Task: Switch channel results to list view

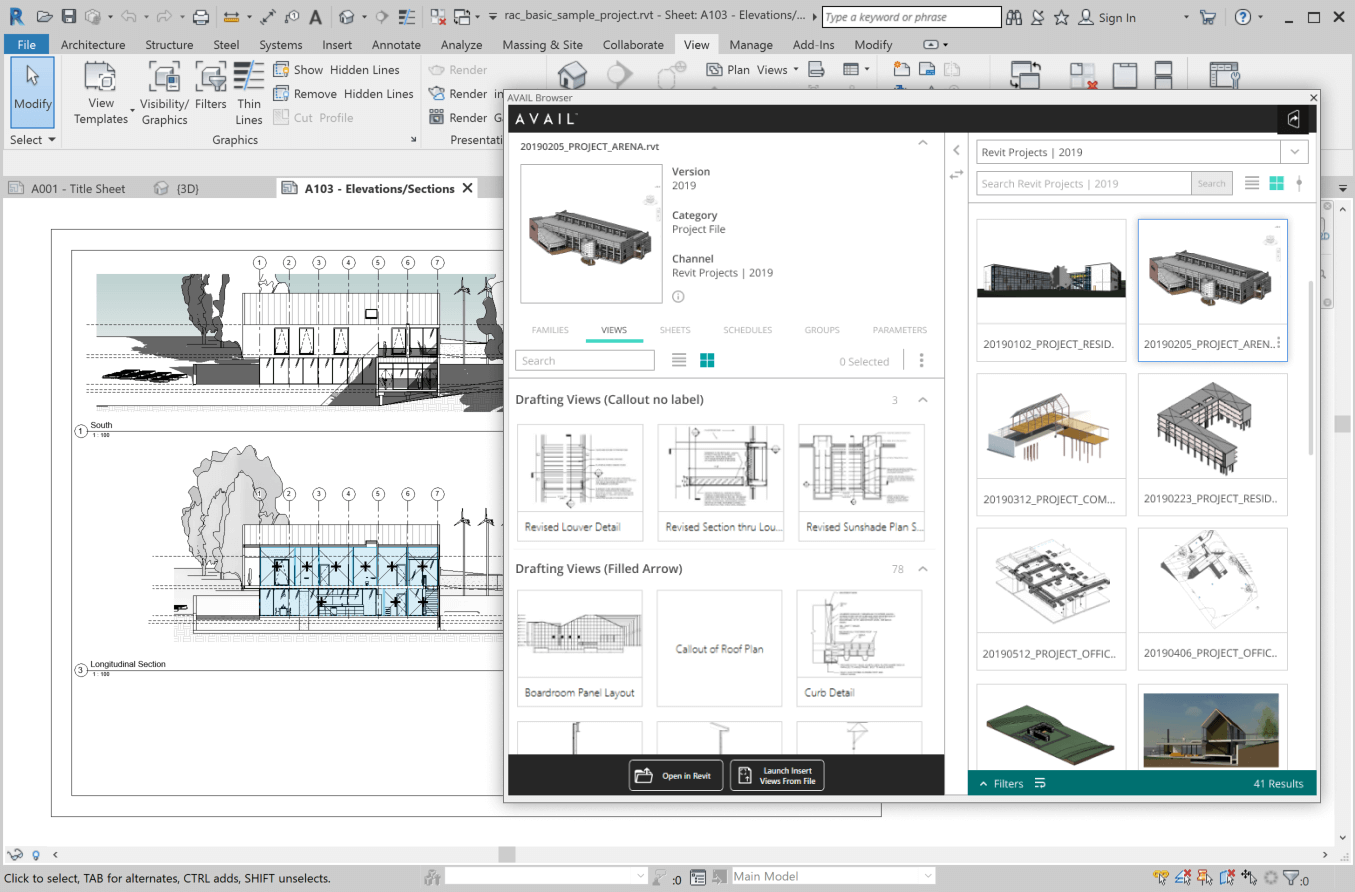Action: pos(1252,183)
